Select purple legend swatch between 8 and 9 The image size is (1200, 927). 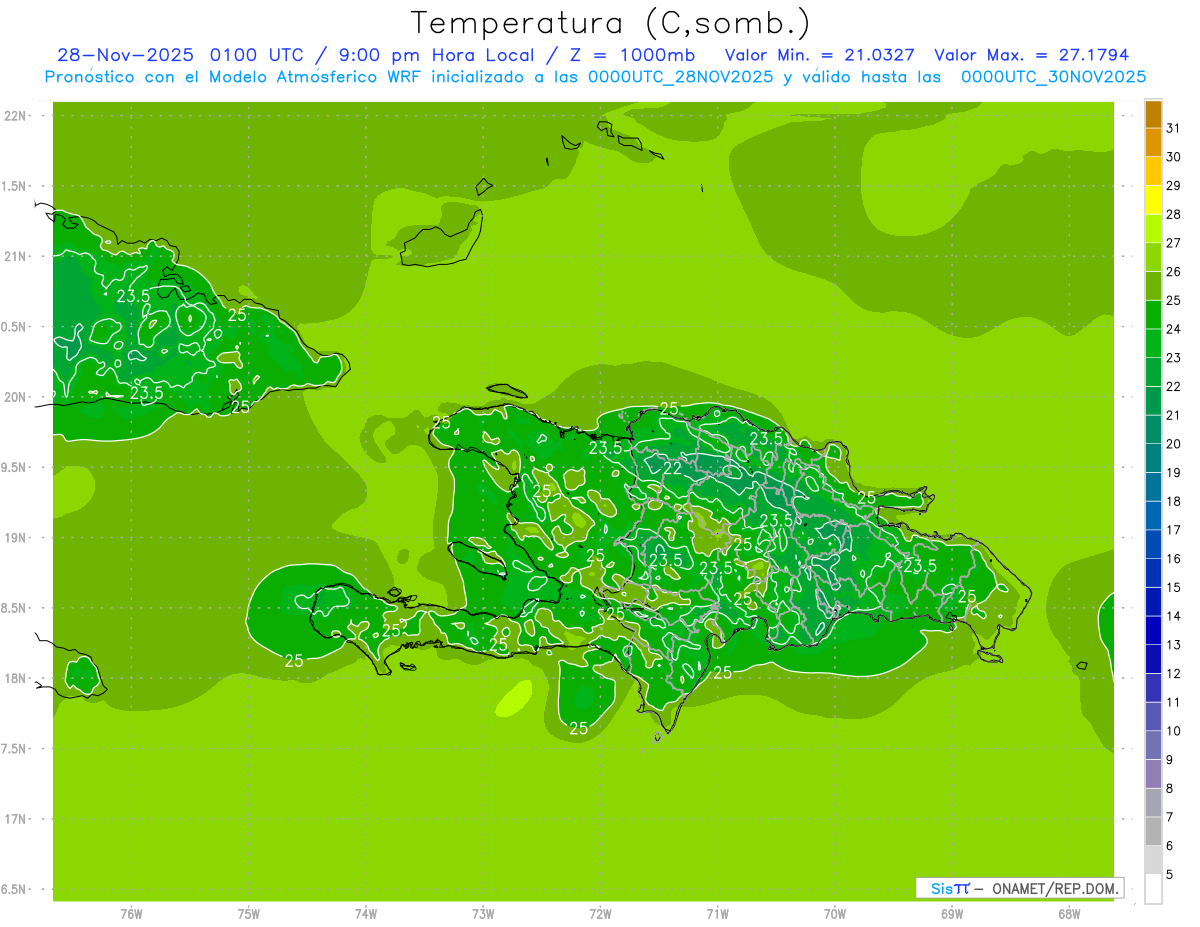[x=1153, y=774]
